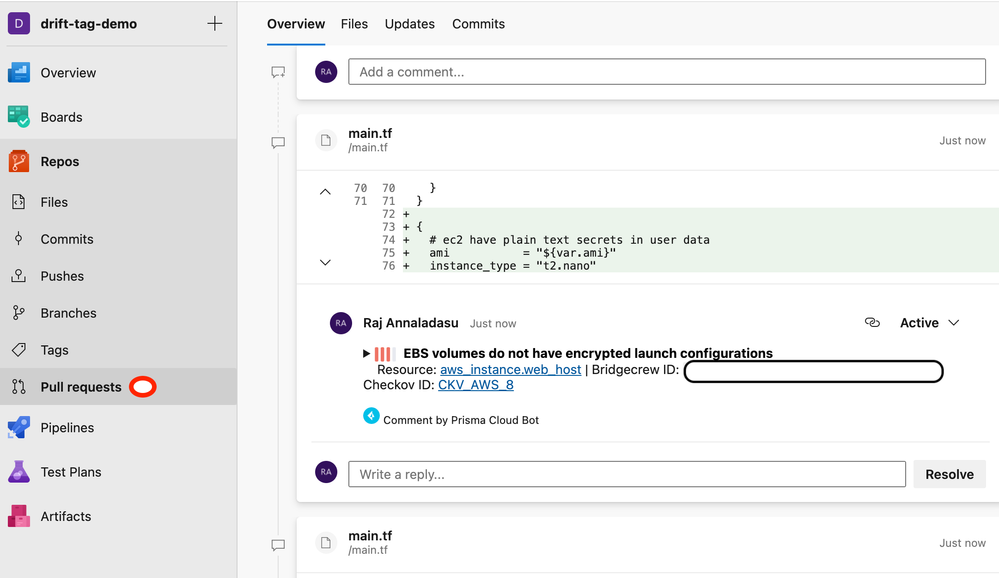Click the plus icon next to drift-tag-demo
The image size is (999, 578).
(214, 24)
